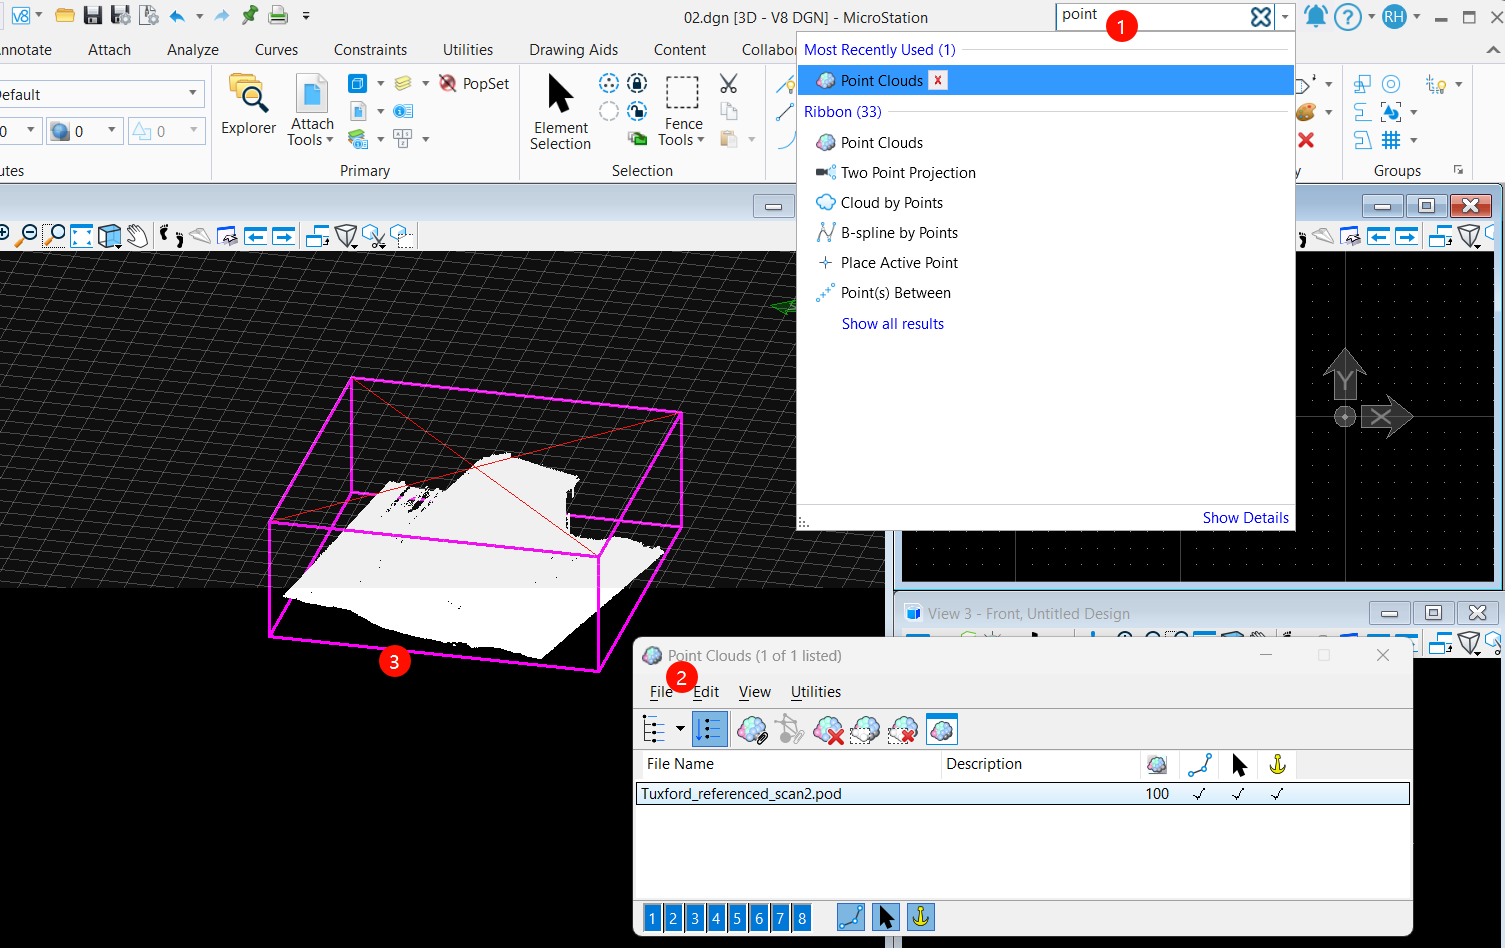Open the File menu in Point Clouds dialog
The width and height of the screenshot is (1505, 948).
pyautogui.click(x=661, y=692)
